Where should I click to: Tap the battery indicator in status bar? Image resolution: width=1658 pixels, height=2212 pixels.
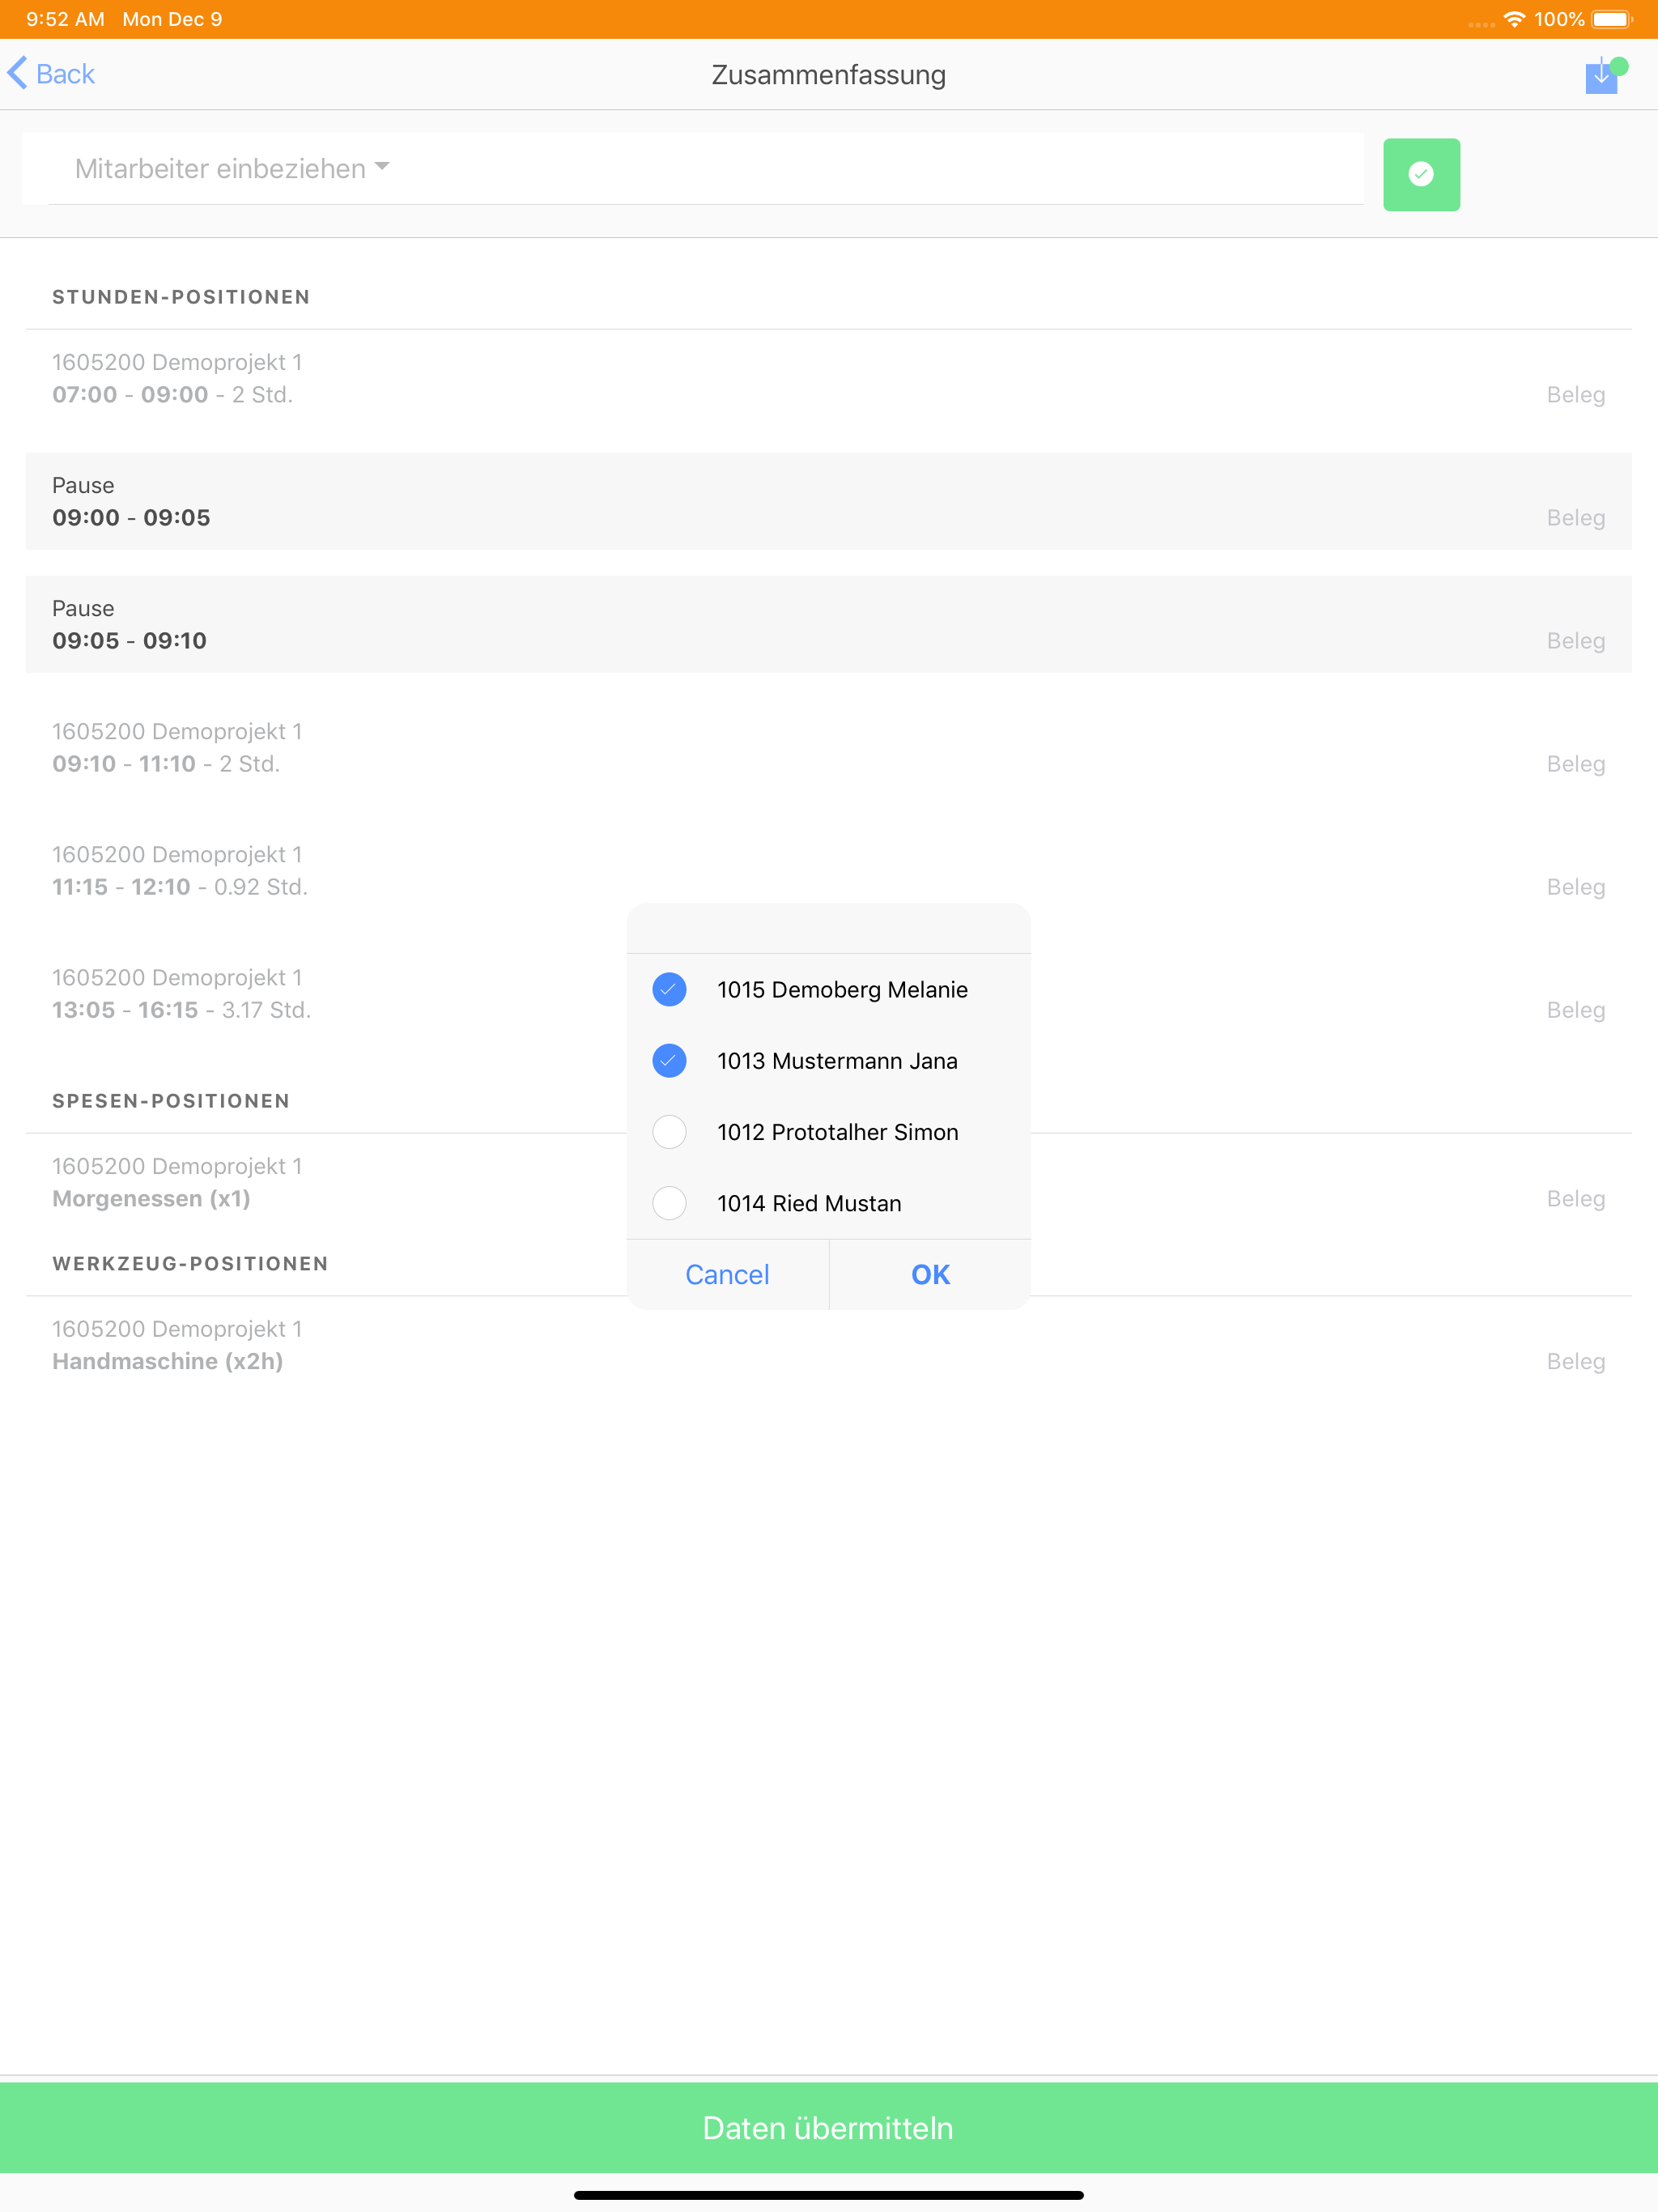coord(1612,19)
